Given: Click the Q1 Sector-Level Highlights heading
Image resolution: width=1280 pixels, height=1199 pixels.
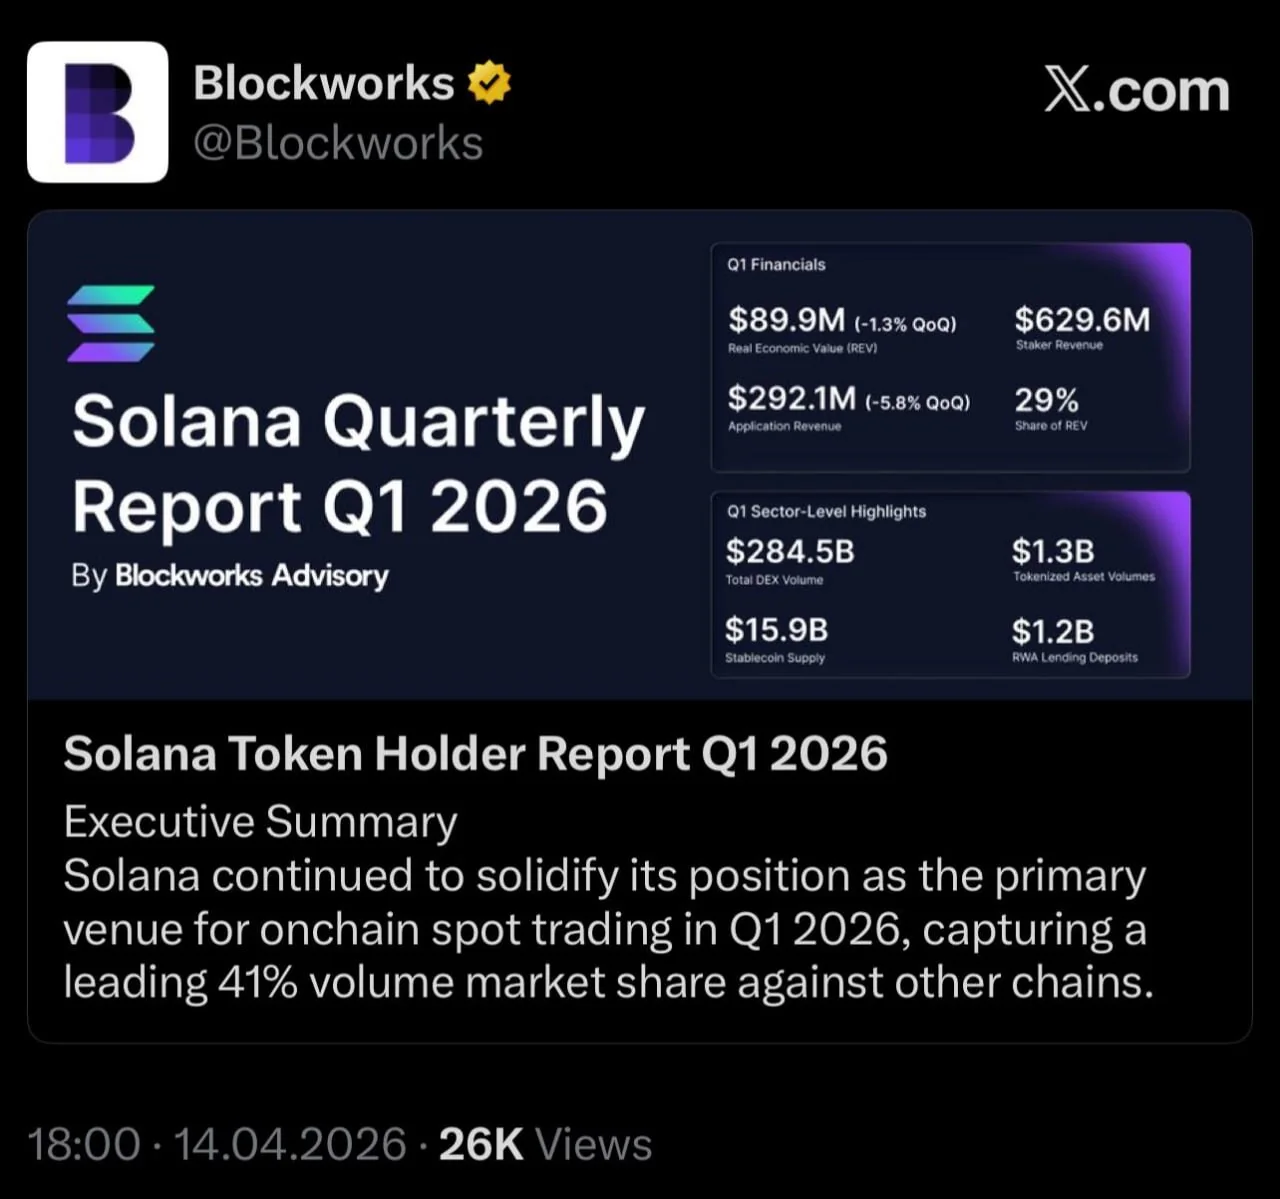Looking at the screenshot, I should point(826,511).
